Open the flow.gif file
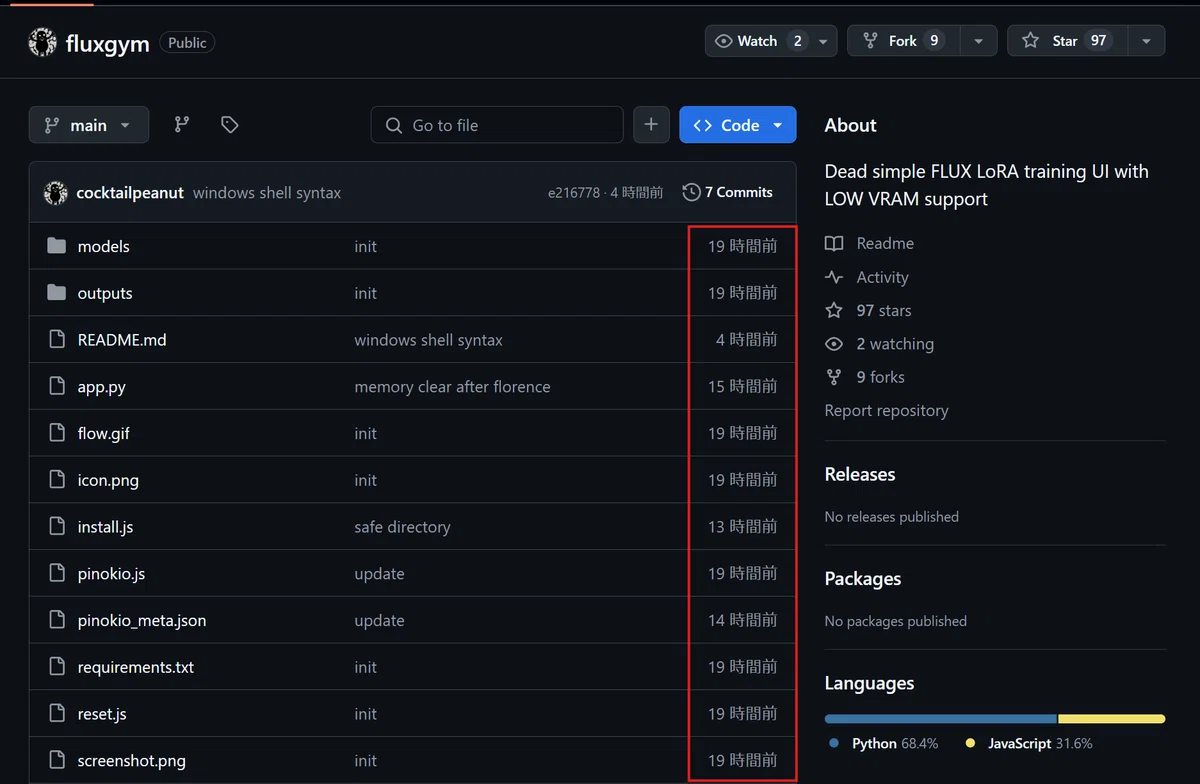This screenshot has height=784, width=1200. click(x=104, y=433)
